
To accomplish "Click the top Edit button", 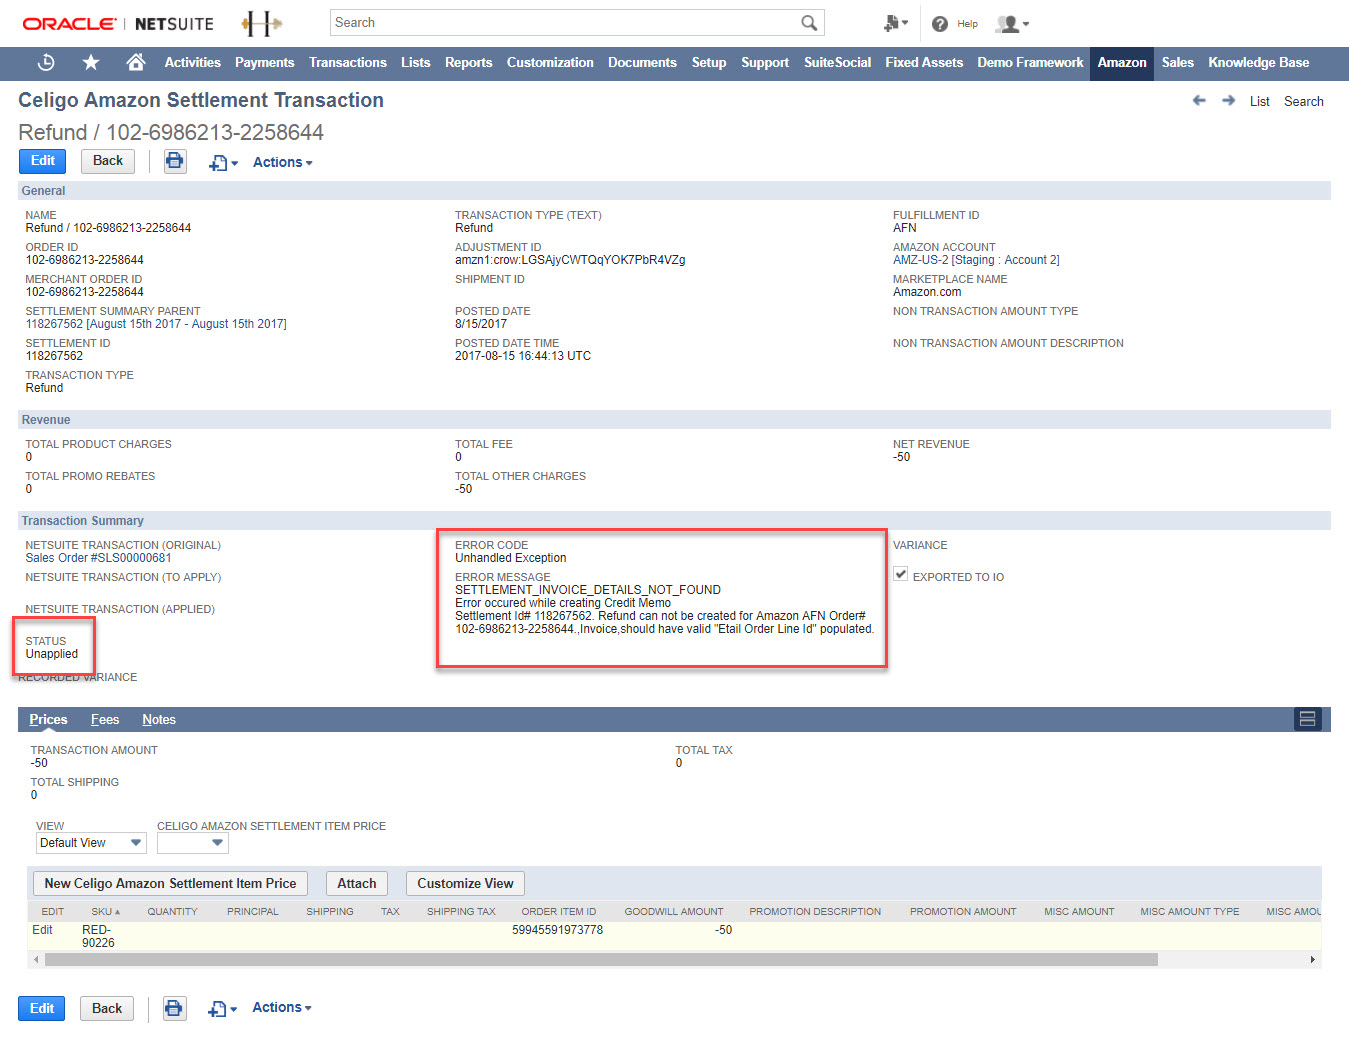I will tap(42, 161).
